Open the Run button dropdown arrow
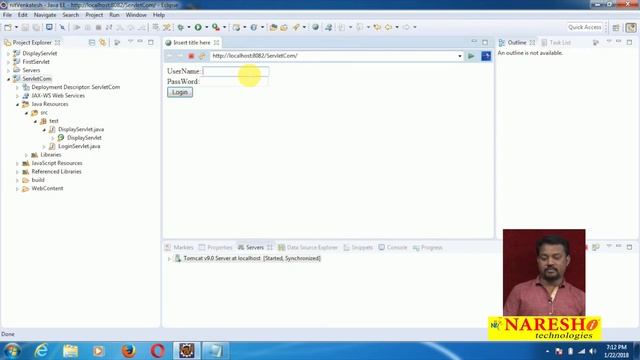Viewport: 640px width, 360px height. point(207,27)
